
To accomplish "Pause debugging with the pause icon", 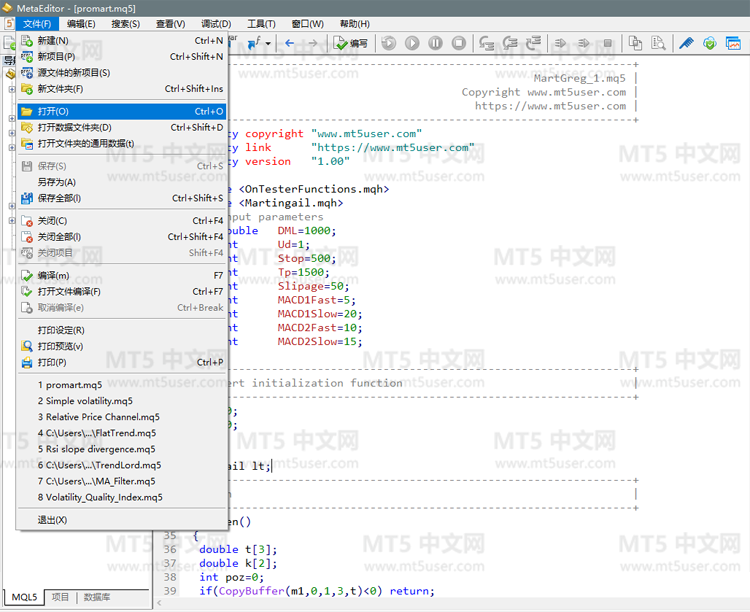I will coord(435,44).
